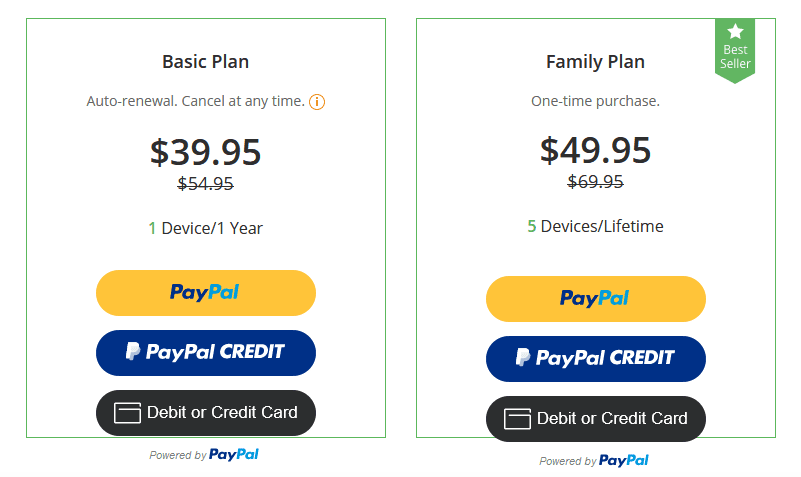The image size is (801, 477).
Task: Choose PayPal CREDIT for the Basic Plan
Action: click(206, 353)
